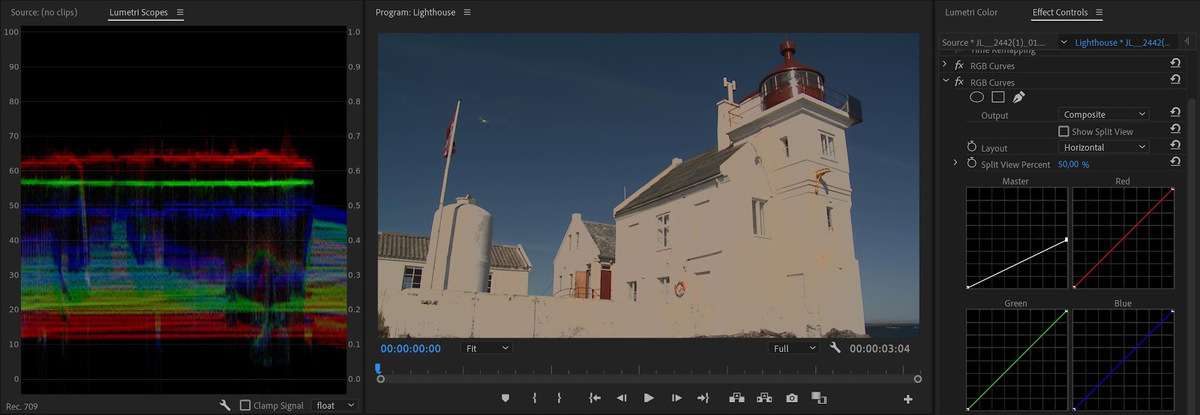
Task: Switch to Lumetri Color tab
Action: pyautogui.click(x=971, y=13)
